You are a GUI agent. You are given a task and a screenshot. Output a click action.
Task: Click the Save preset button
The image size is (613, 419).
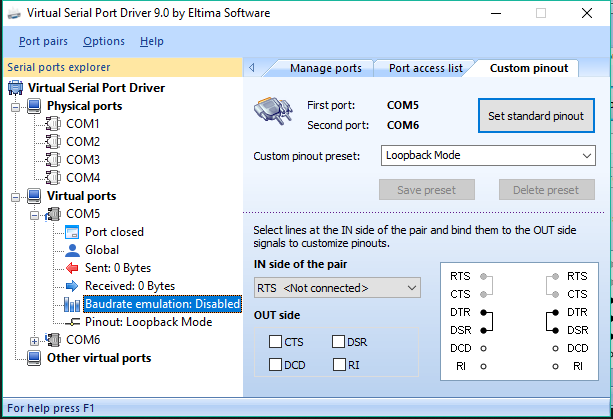point(427,190)
